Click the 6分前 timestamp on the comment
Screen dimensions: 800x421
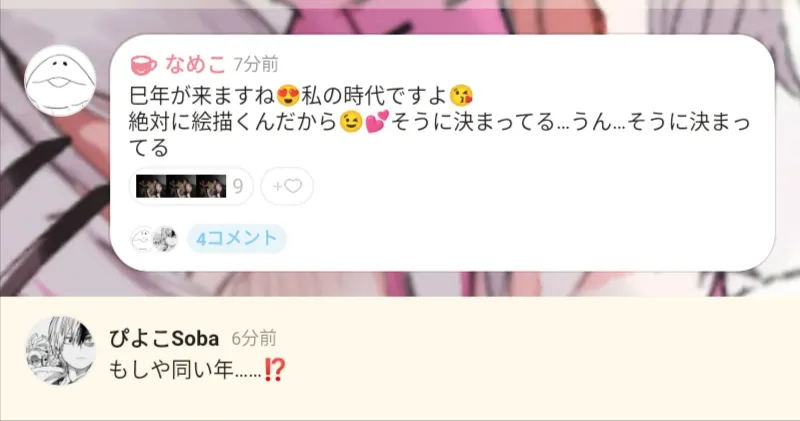pyautogui.click(x=254, y=338)
